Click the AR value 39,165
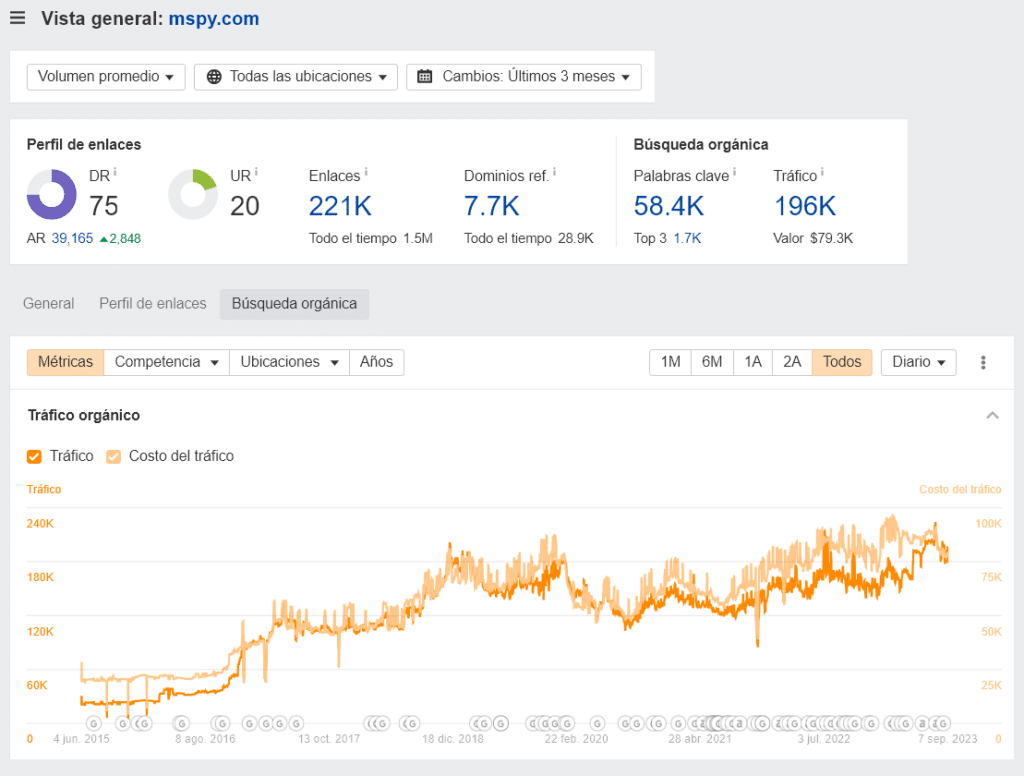The width and height of the screenshot is (1024, 776). click(x=72, y=238)
